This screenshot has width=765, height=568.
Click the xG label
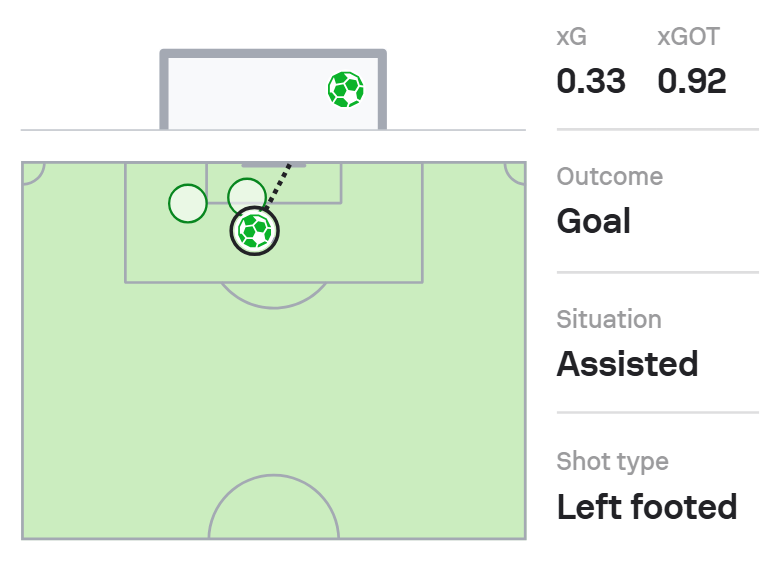point(572,38)
